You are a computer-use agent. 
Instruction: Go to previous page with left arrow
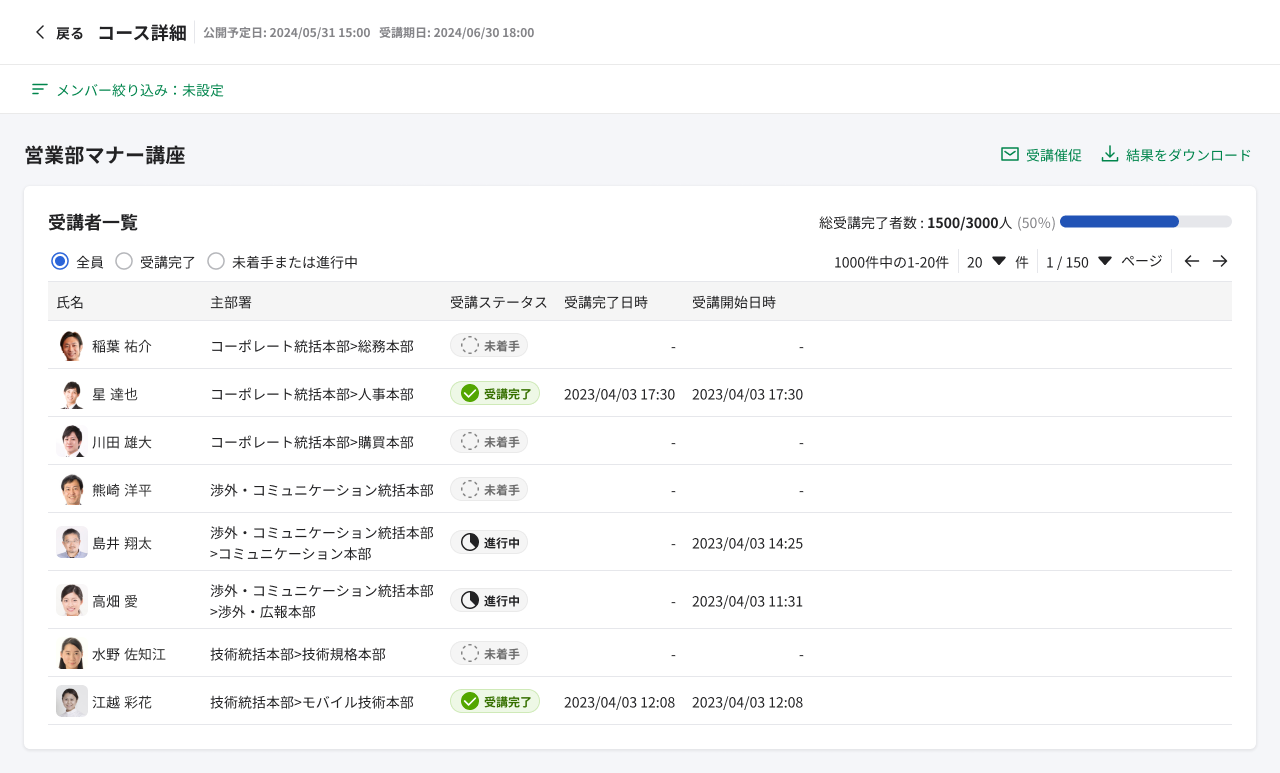pos(1192,261)
